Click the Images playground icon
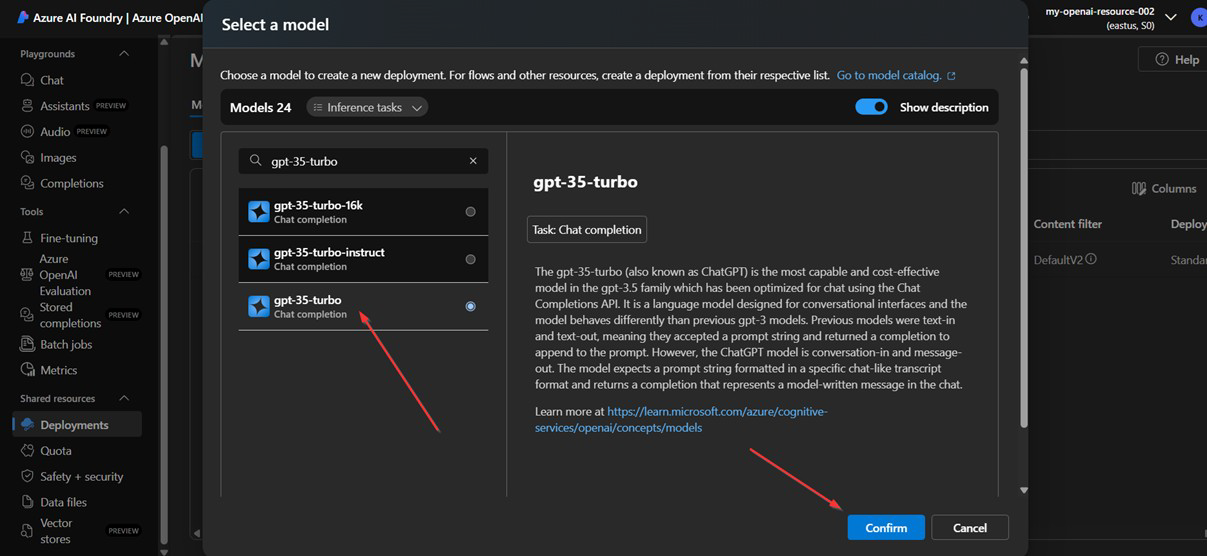 tap(28, 158)
